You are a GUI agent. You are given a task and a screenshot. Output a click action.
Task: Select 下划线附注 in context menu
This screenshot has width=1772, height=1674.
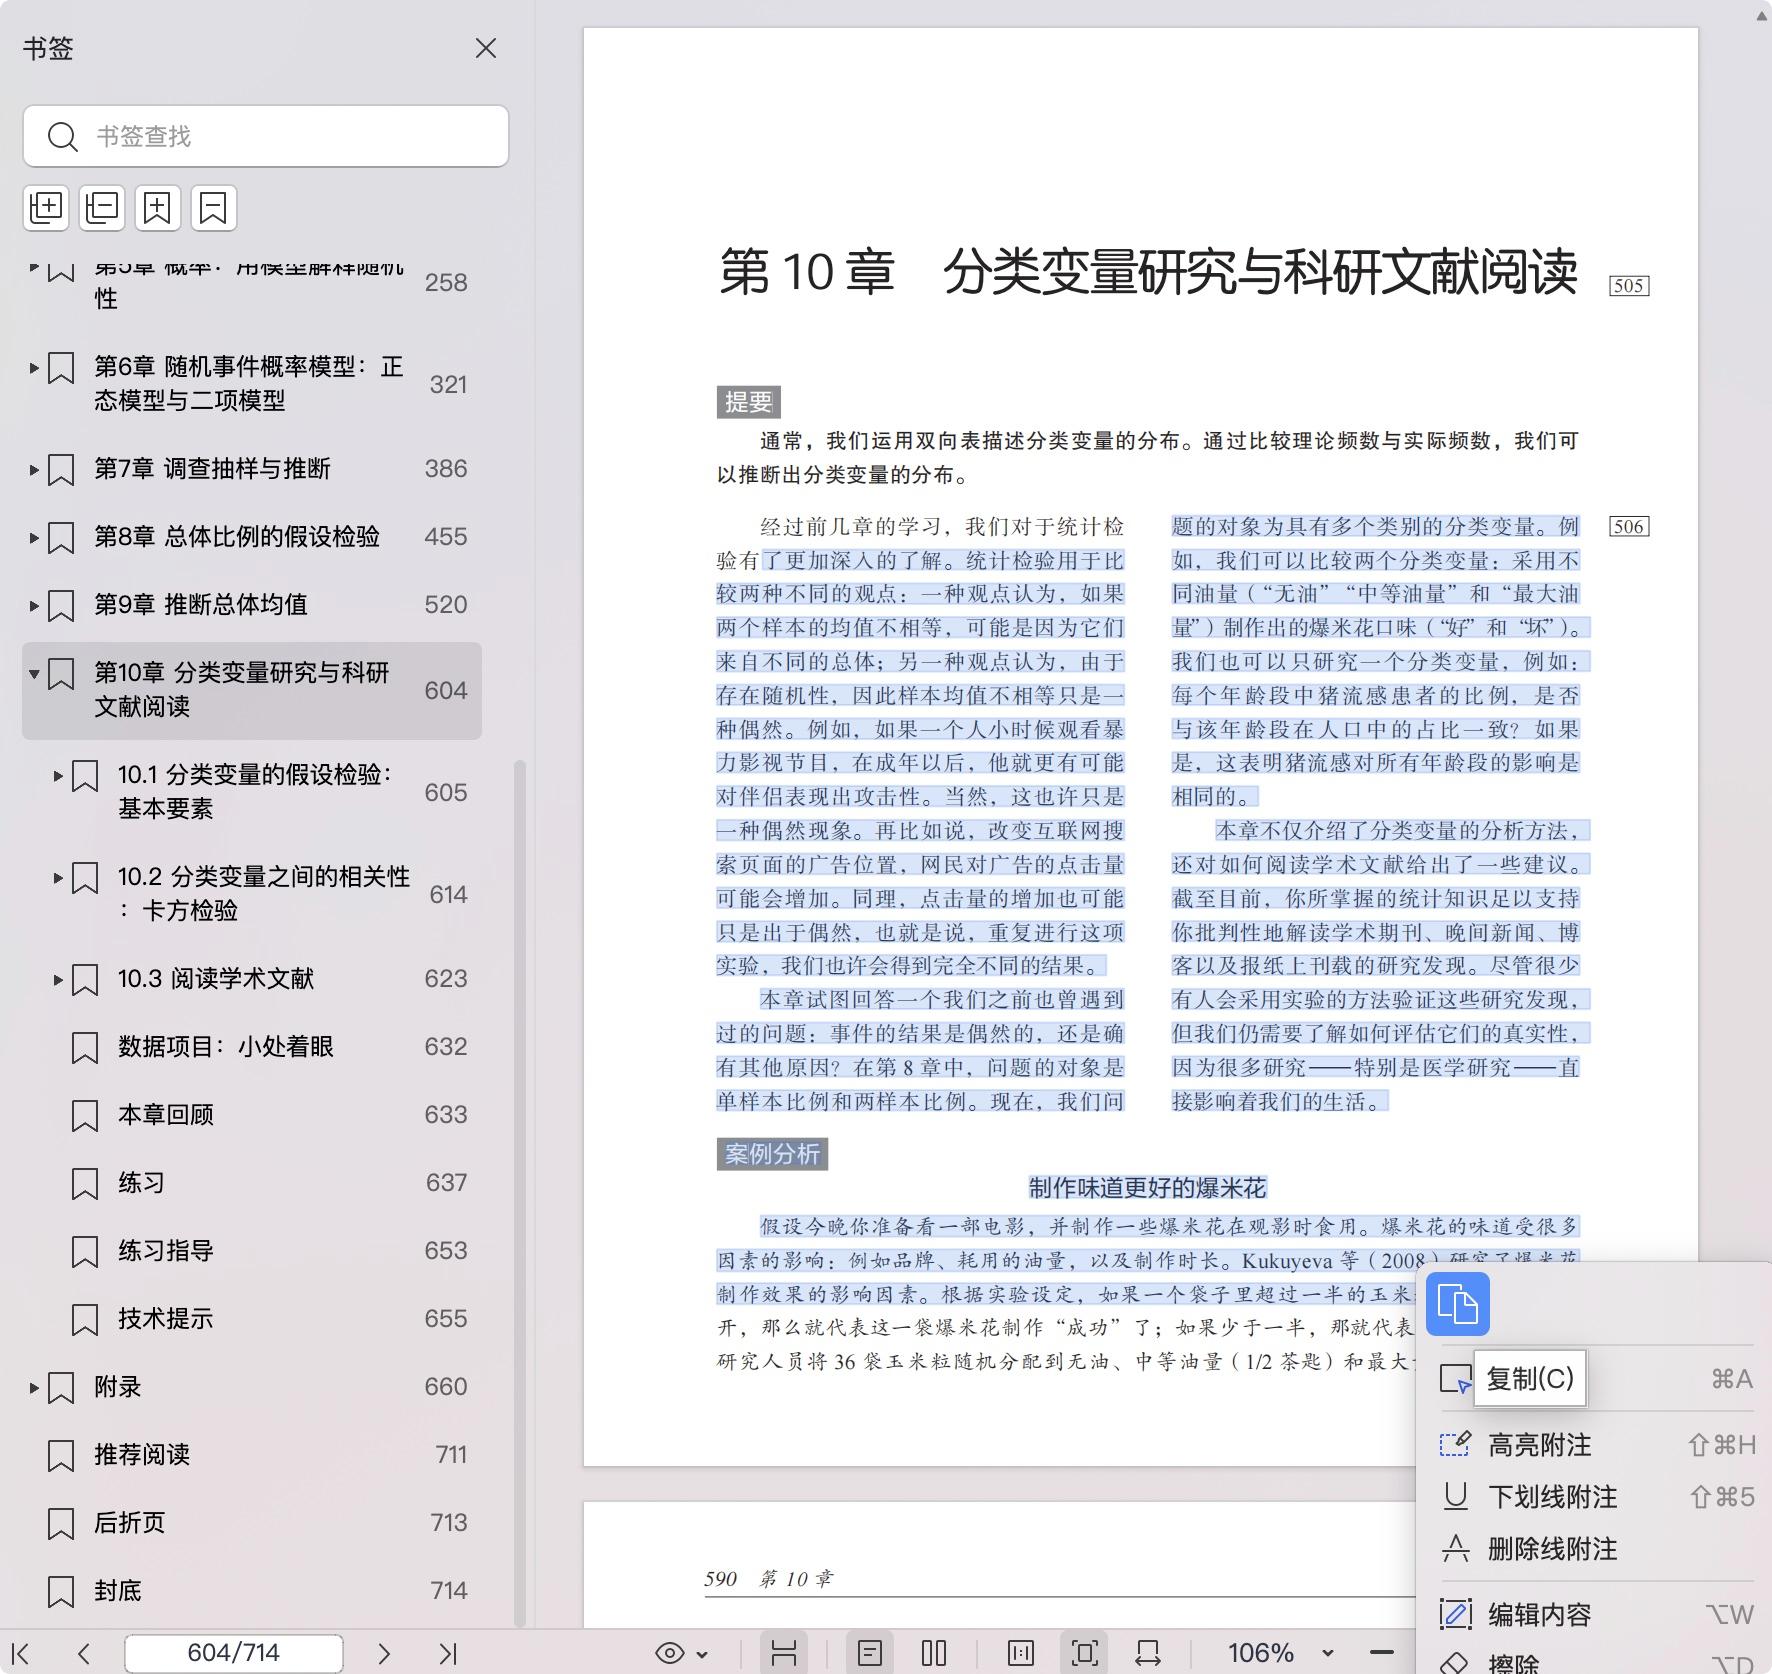click(x=1552, y=1497)
